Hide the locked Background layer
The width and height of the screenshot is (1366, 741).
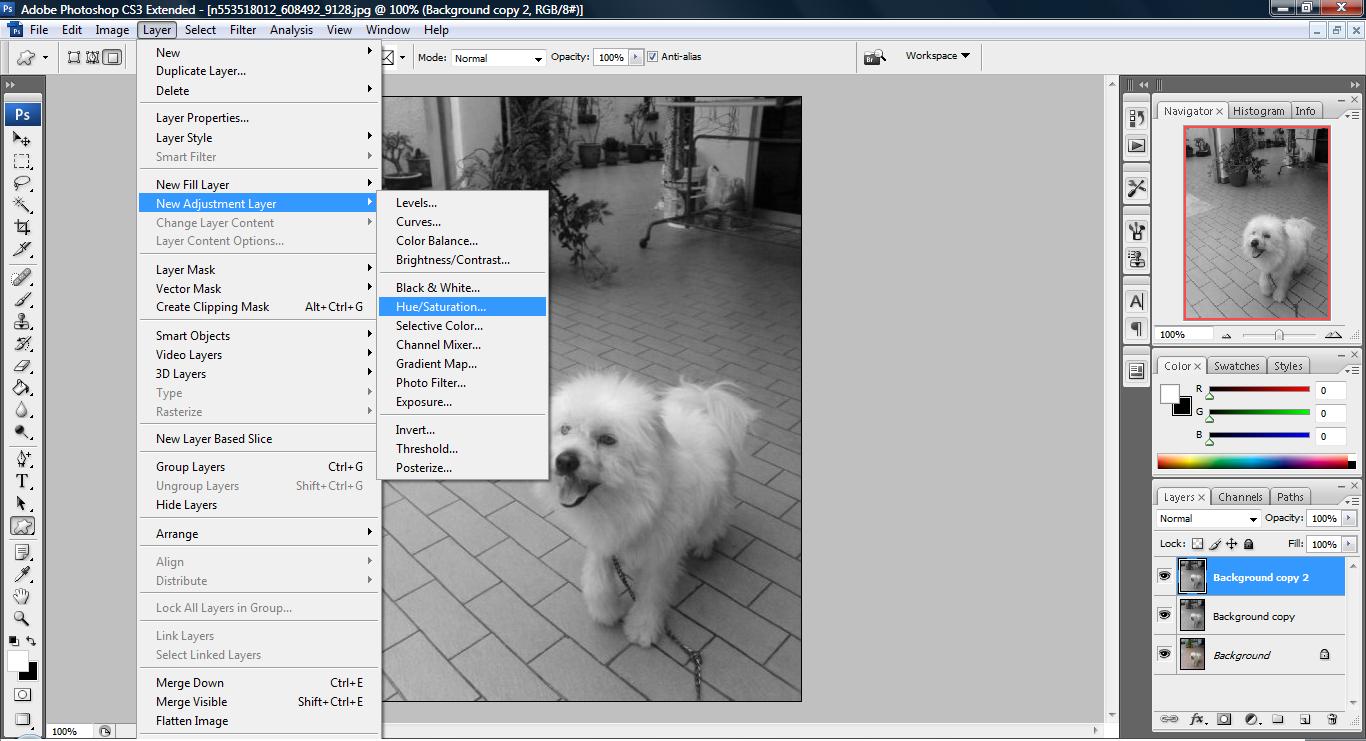pyautogui.click(x=1164, y=654)
